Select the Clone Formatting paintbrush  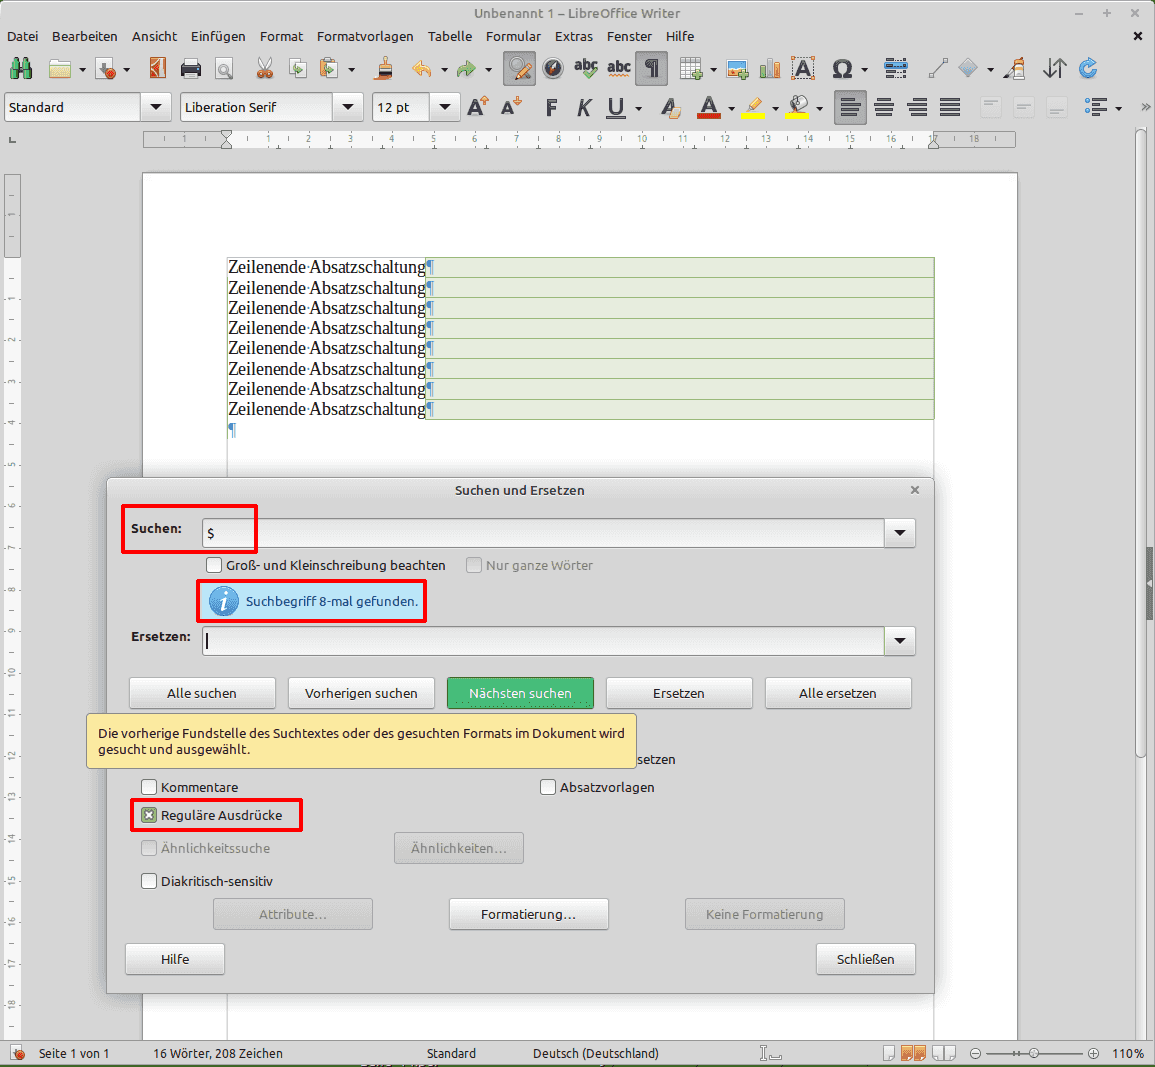[383, 68]
